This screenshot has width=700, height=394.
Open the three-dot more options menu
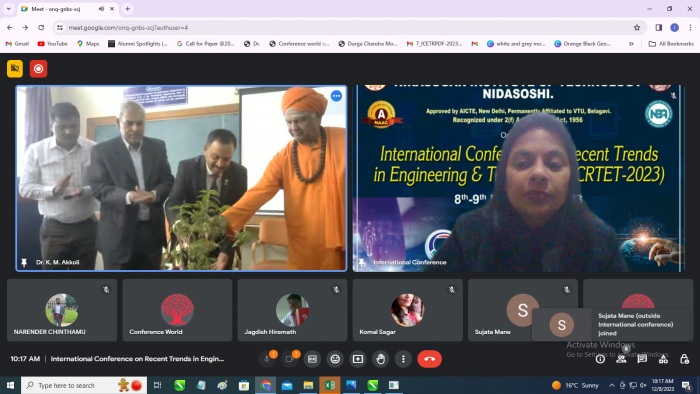tap(403, 359)
